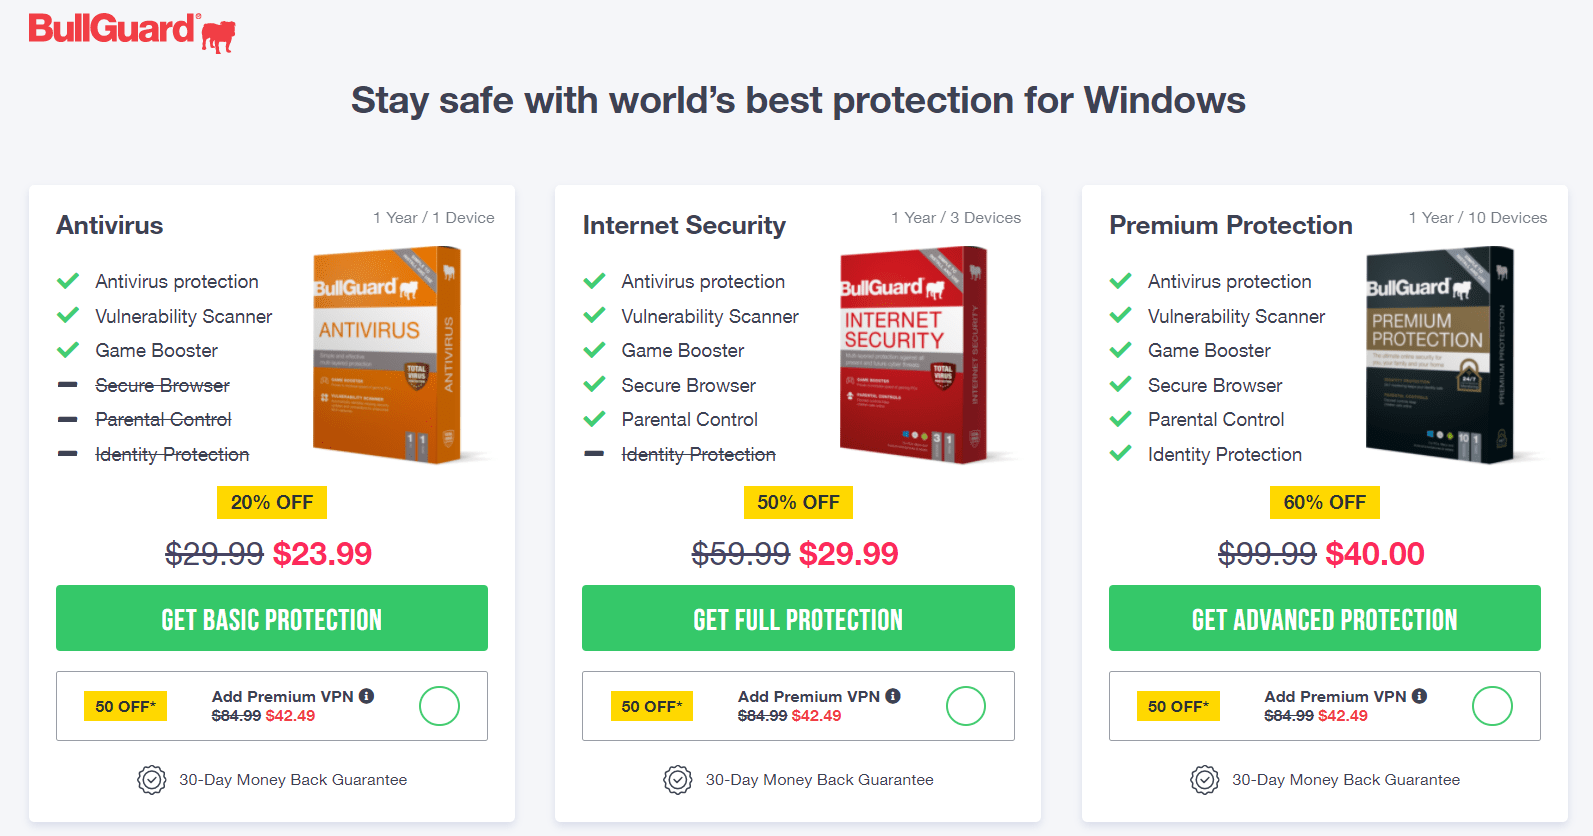Click the 60% OFF yellow badge
The width and height of the screenshot is (1593, 836).
[1325, 502]
